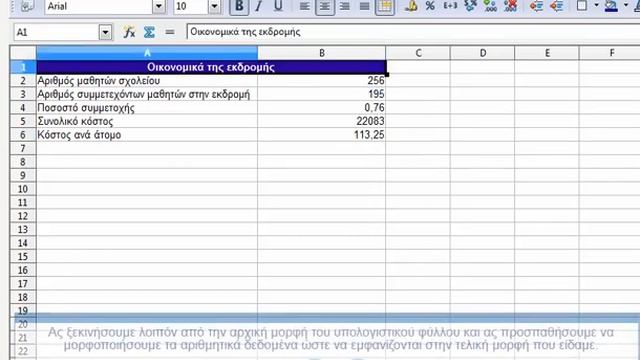Align cell text to the right
The height and width of the screenshot is (360, 640).
[x=345, y=6]
